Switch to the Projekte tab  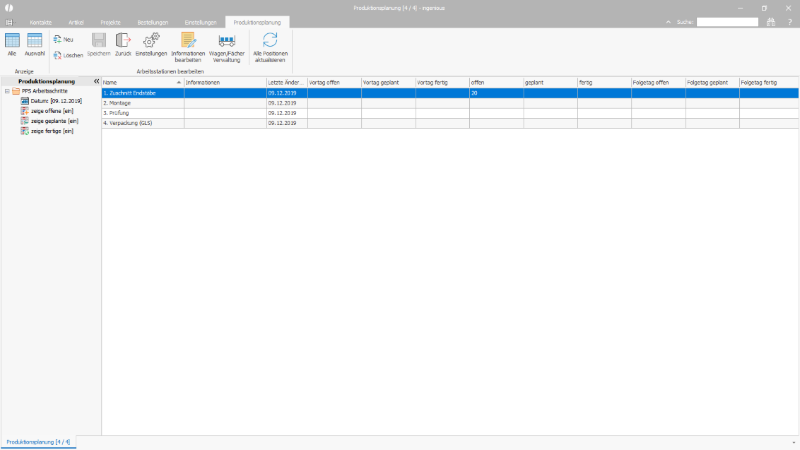click(x=110, y=22)
